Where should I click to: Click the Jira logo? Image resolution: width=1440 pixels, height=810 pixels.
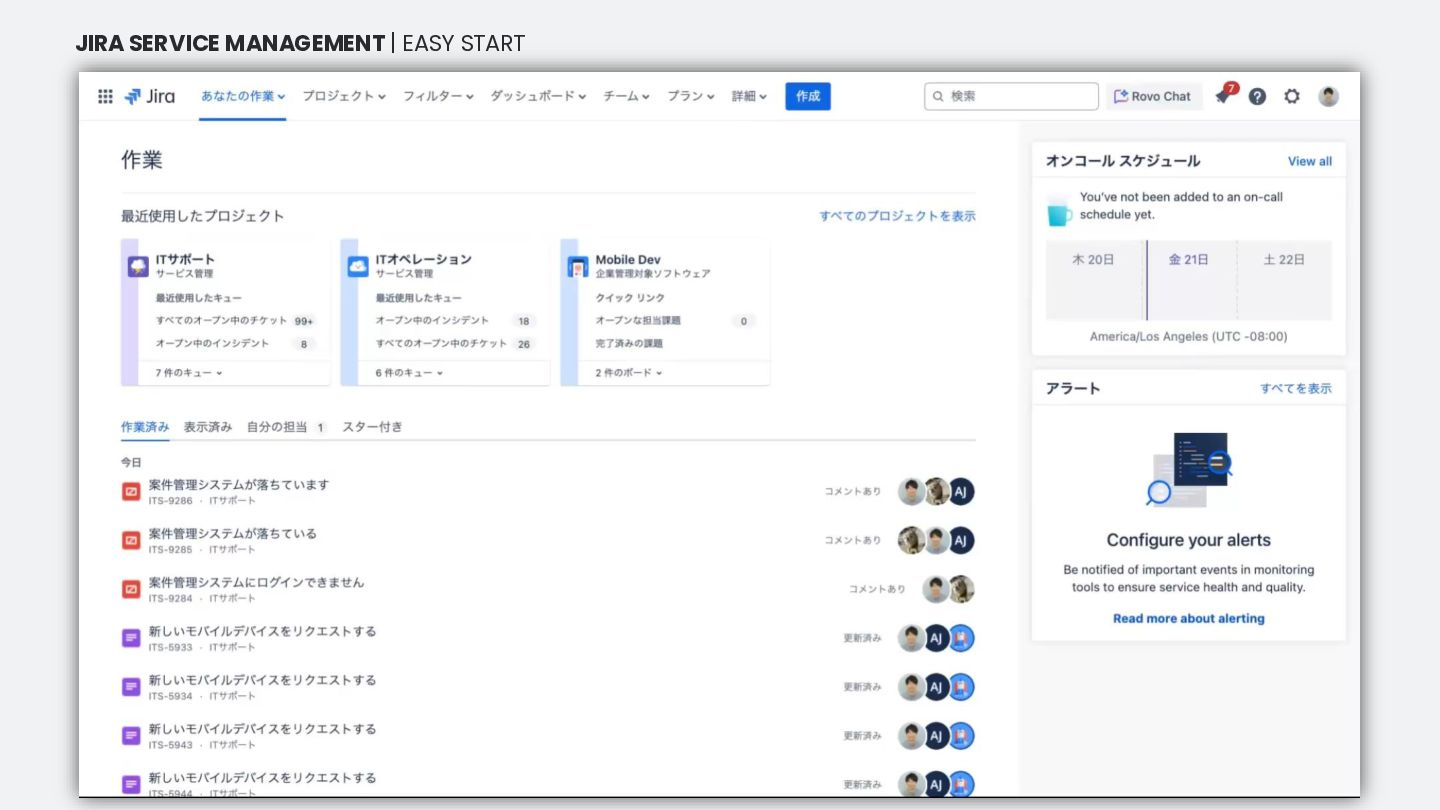pos(149,96)
